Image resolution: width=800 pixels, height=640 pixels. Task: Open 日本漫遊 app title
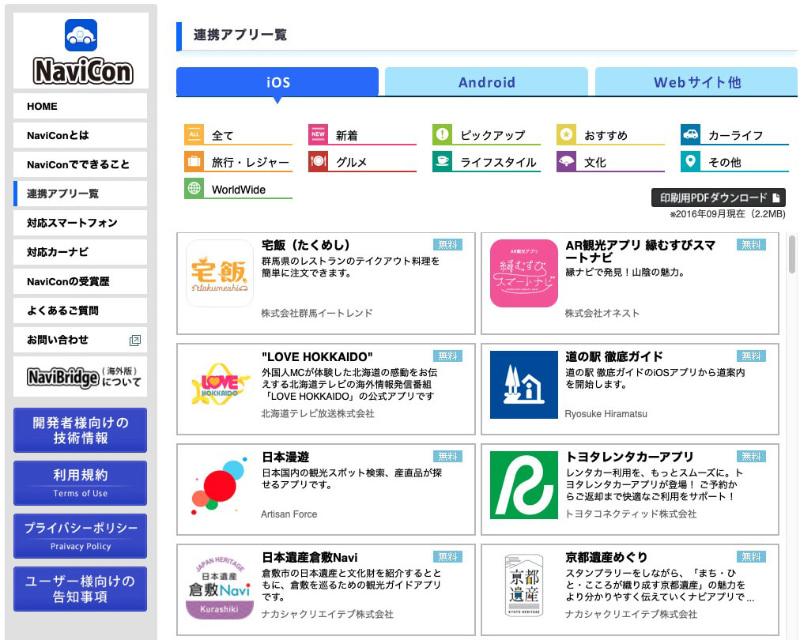pos(285,457)
